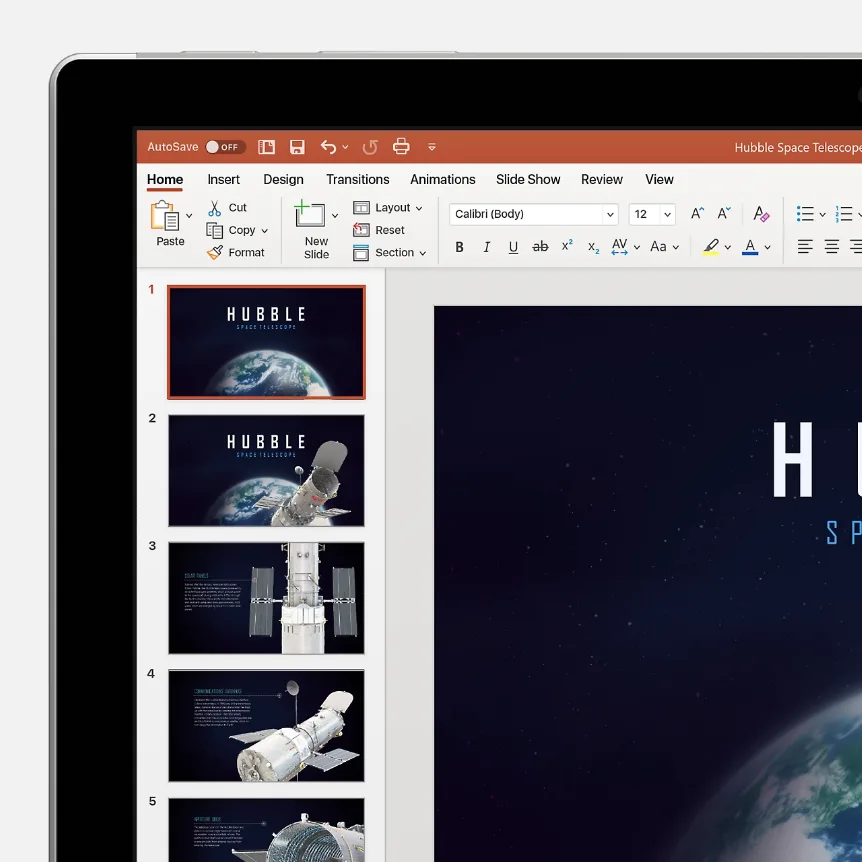862x862 pixels.
Task: Switch to the Transitions tab
Action: pyautogui.click(x=357, y=180)
